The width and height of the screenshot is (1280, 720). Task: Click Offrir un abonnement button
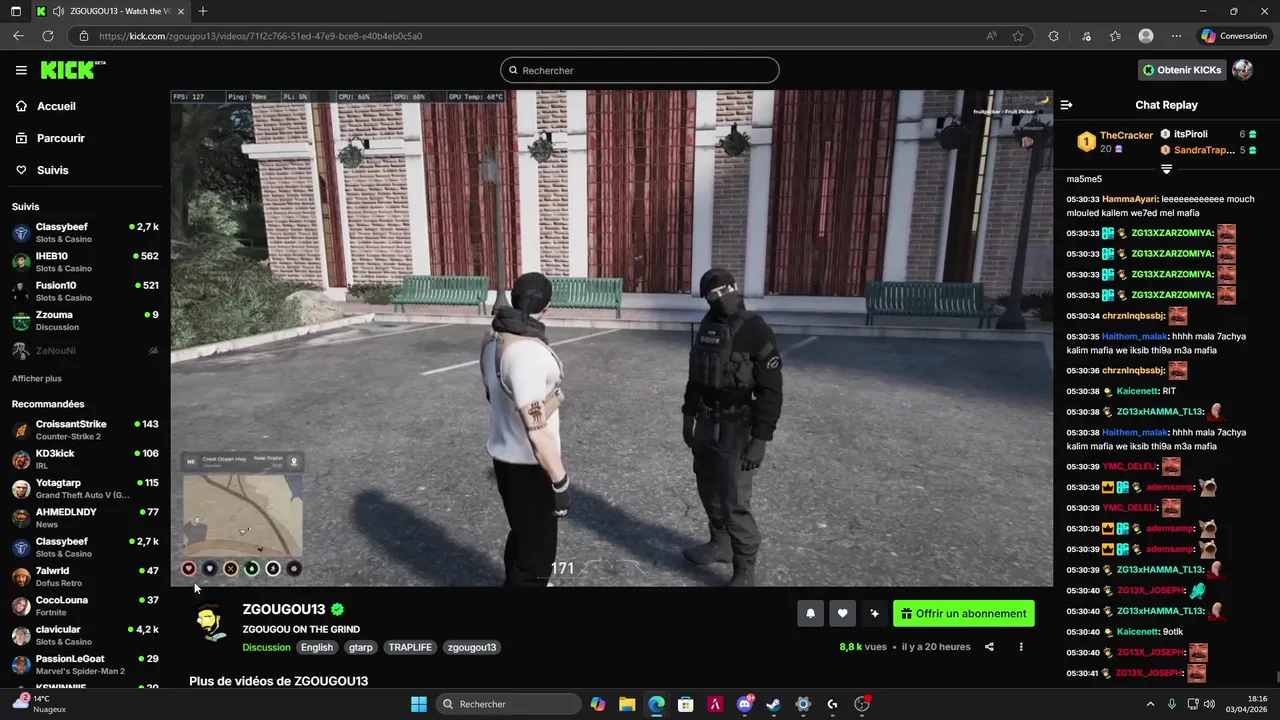[x=964, y=614]
